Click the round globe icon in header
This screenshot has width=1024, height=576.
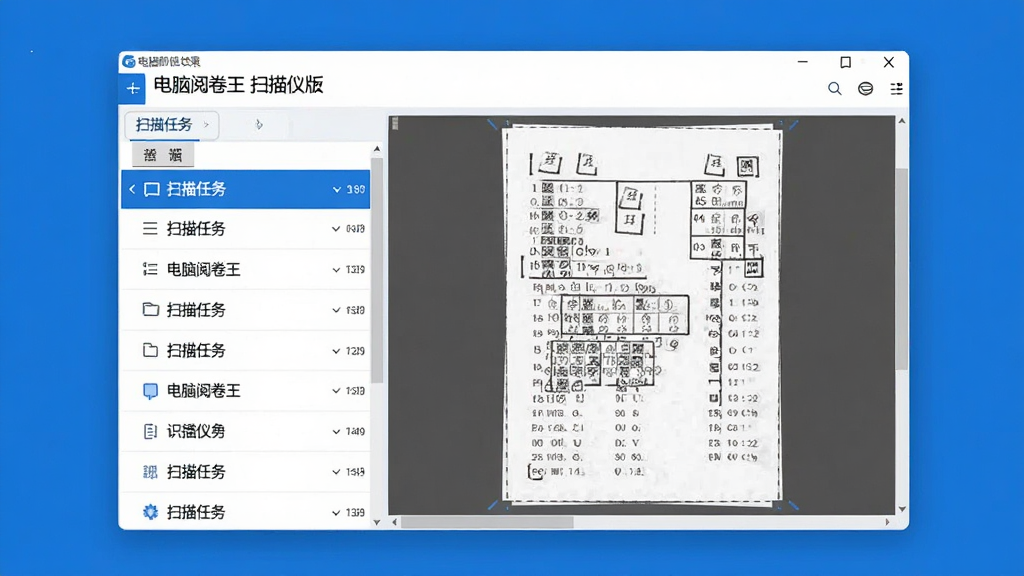pyautogui.click(x=865, y=89)
